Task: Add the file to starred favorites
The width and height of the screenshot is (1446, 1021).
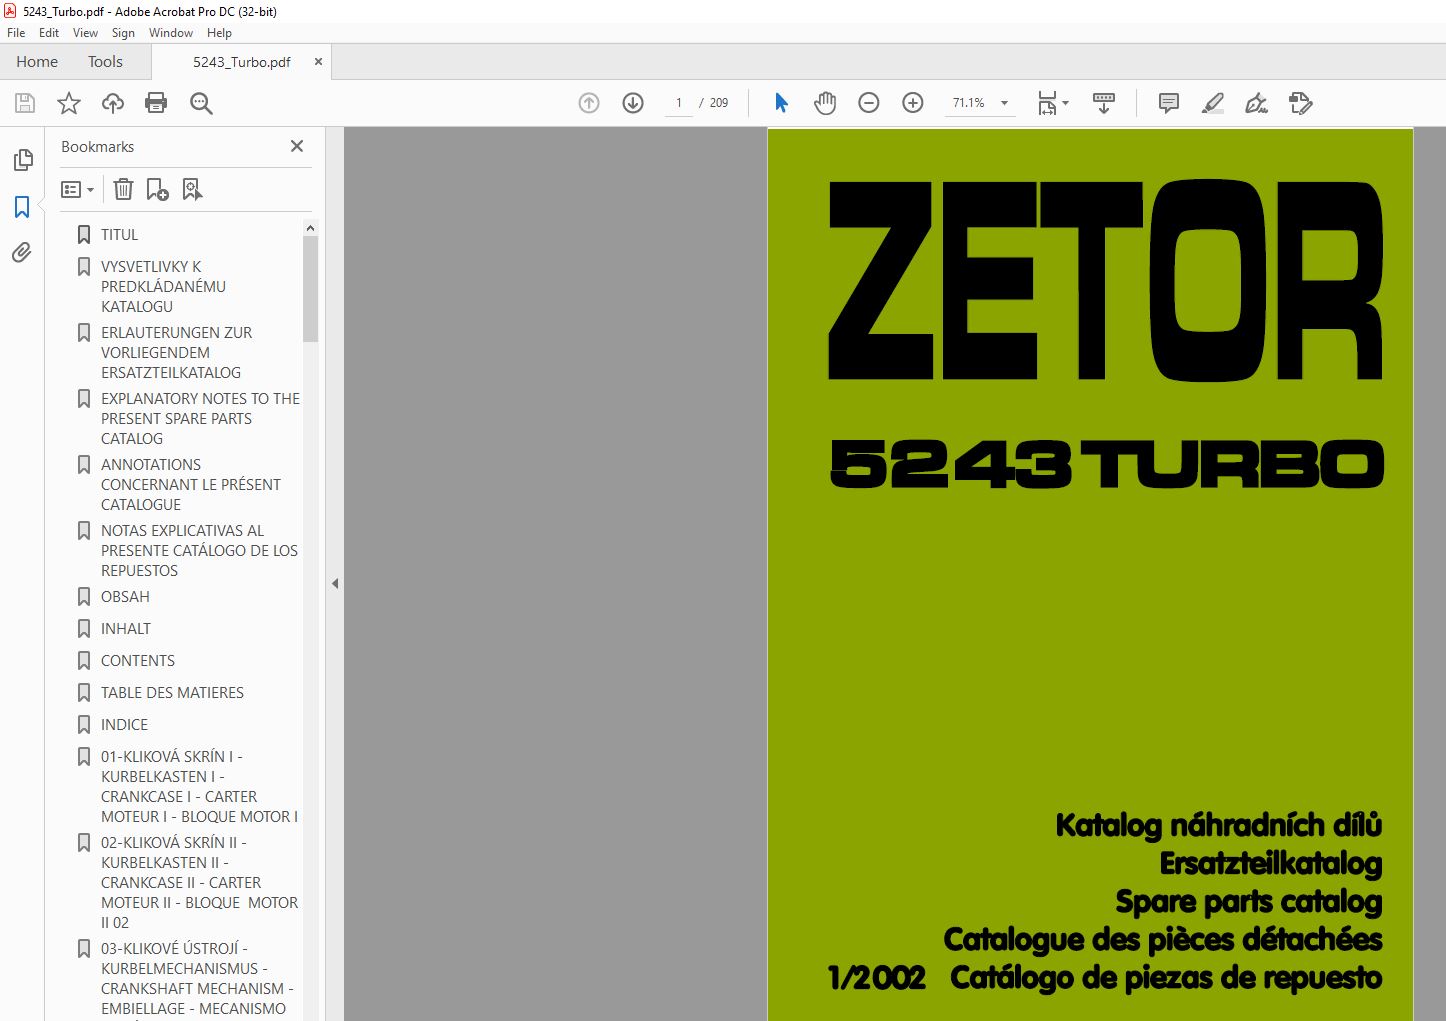Action: point(69,103)
